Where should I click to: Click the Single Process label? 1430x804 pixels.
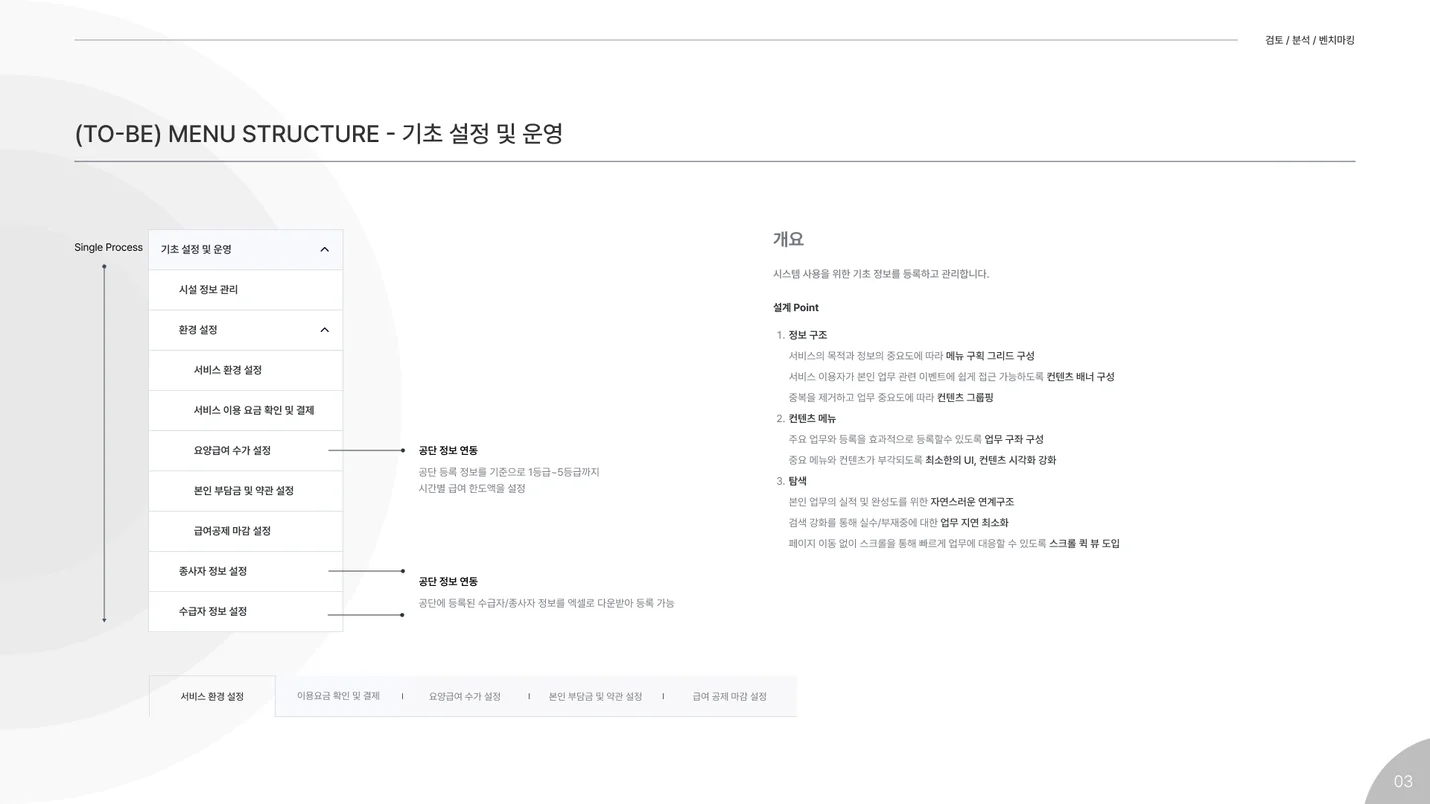pos(108,248)
